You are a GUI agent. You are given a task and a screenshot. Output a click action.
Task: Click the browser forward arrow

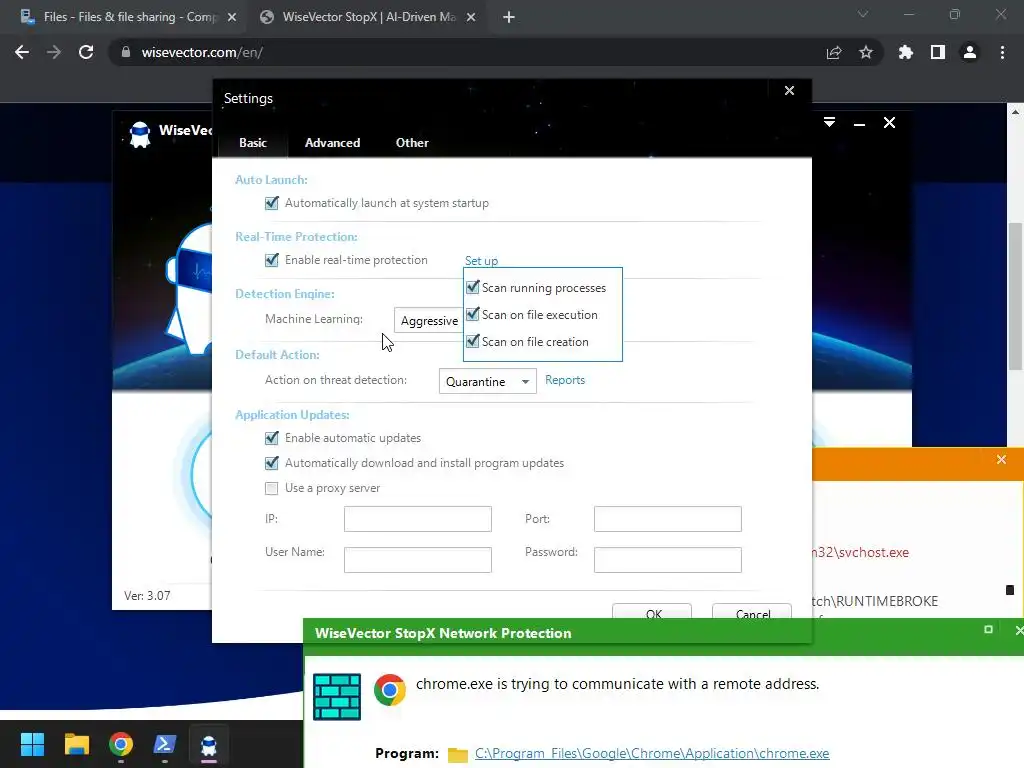point(54,52)
